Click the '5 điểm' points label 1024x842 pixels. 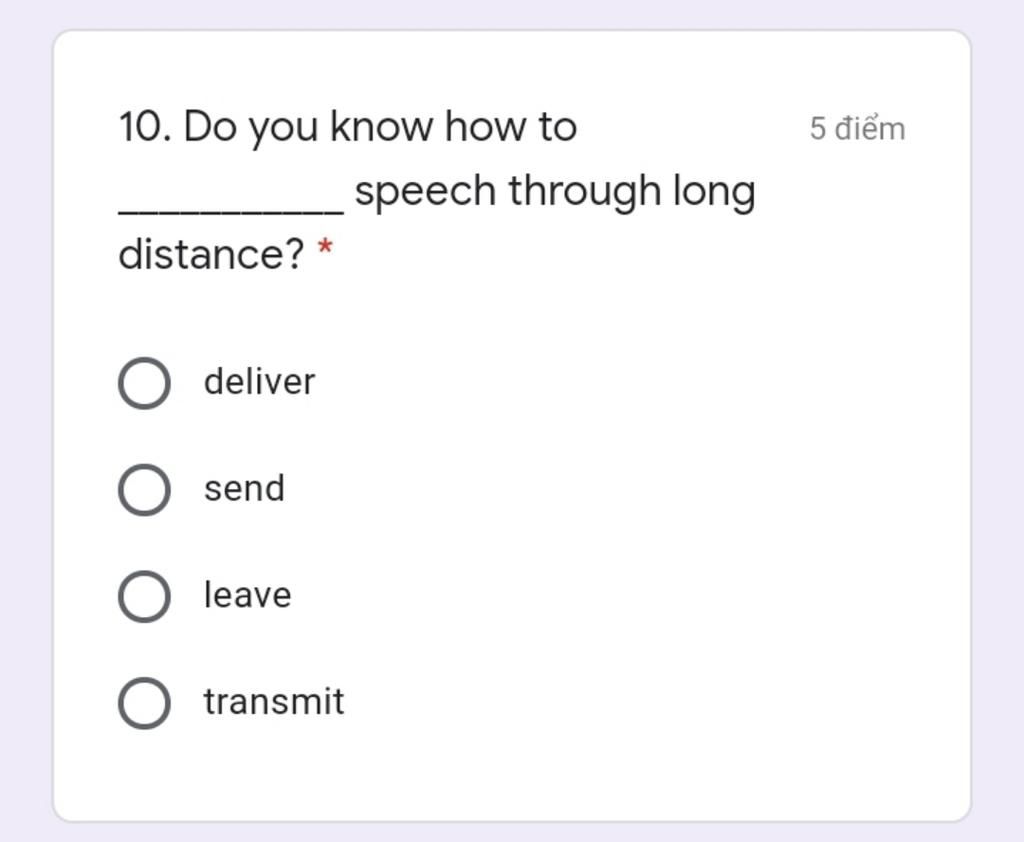pos(857,128)
